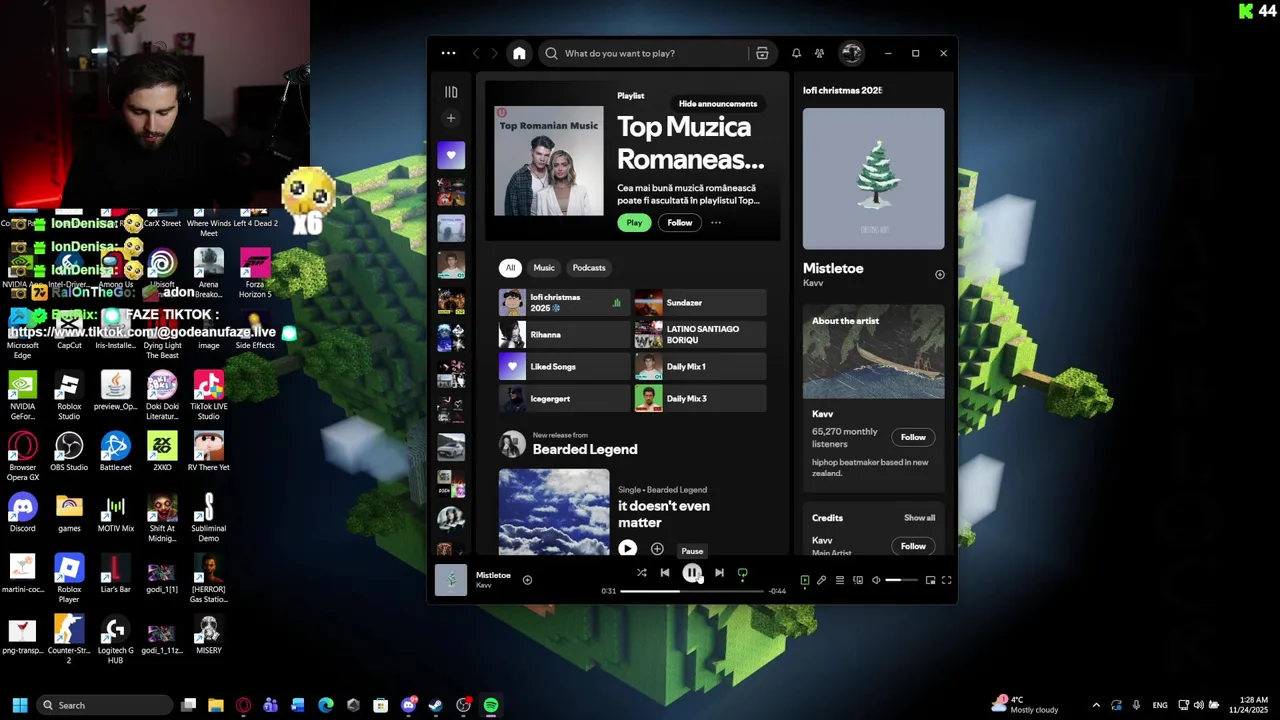
Task: Toggle repeat mode
Action: (742, 573)
